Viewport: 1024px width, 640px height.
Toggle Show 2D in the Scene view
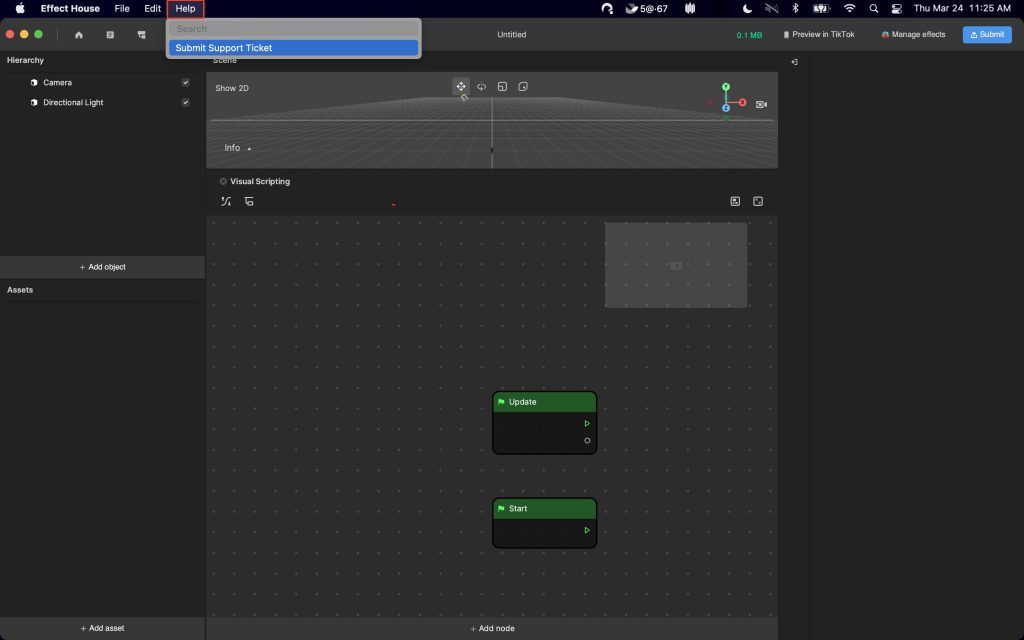point(232,88)
